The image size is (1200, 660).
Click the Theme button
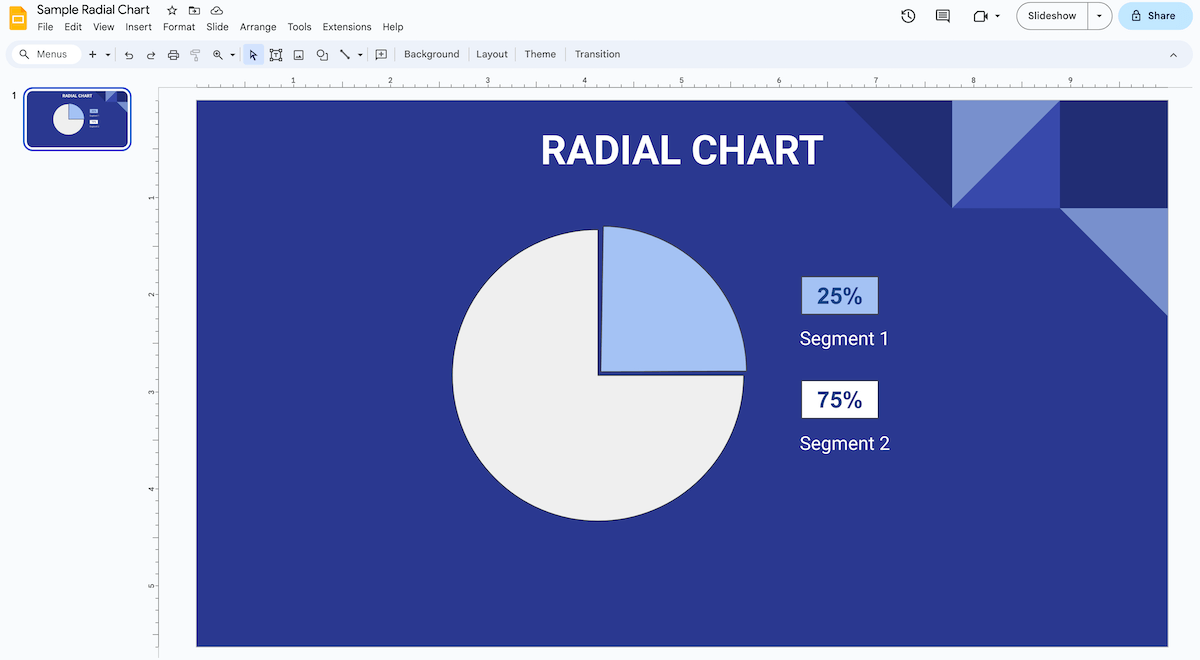pyautogui.click(x=540, y=54)
